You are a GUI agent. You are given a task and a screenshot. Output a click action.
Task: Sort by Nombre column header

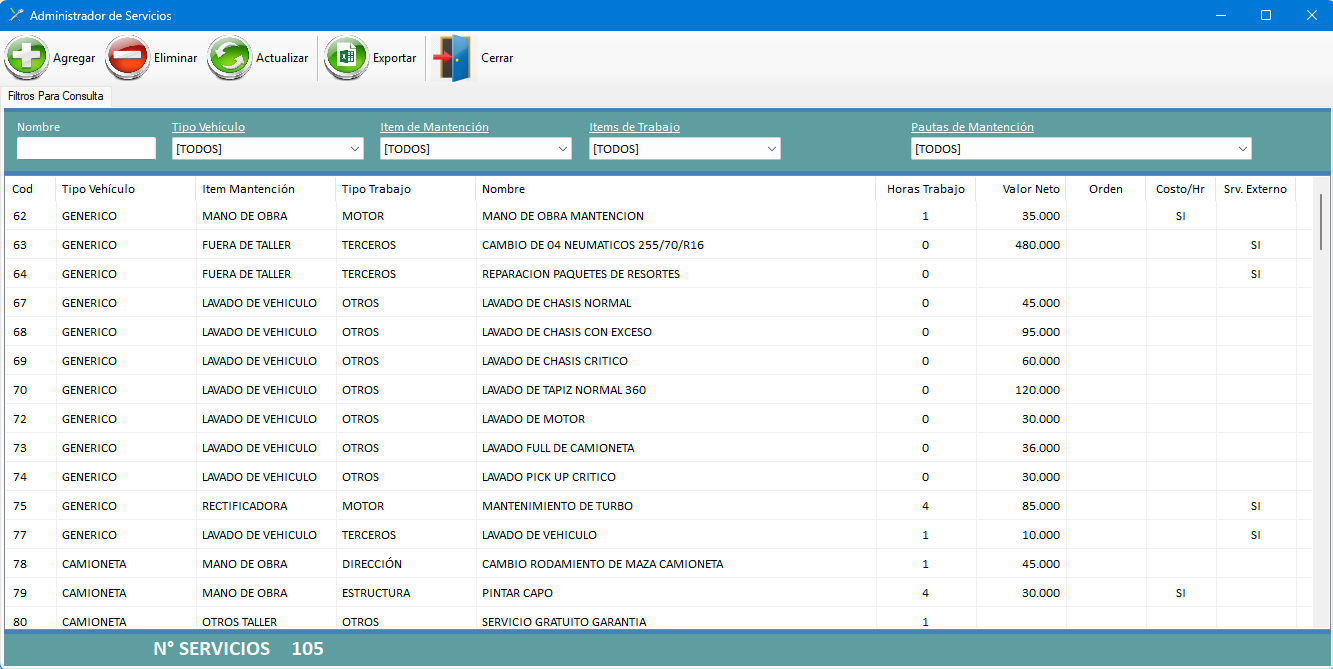point(676,189)
